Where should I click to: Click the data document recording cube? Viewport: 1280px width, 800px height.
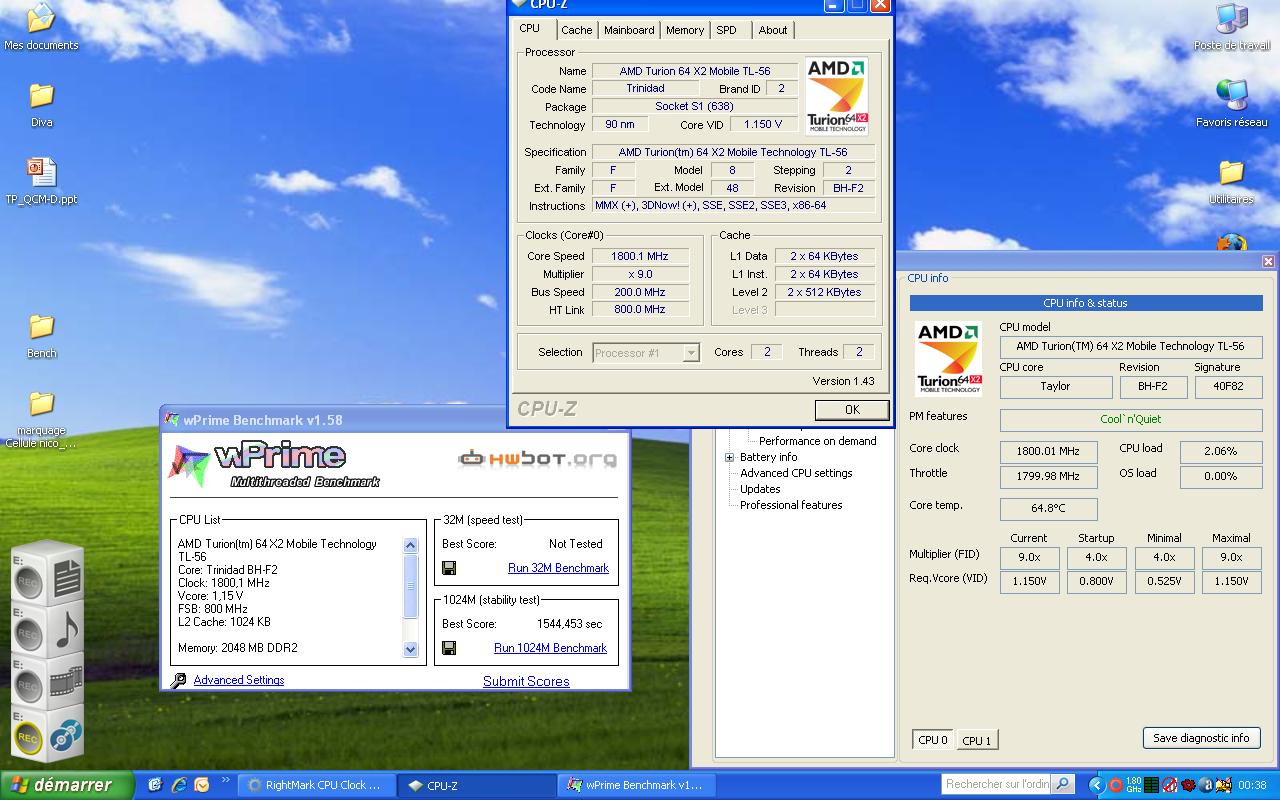pos(49,574)
